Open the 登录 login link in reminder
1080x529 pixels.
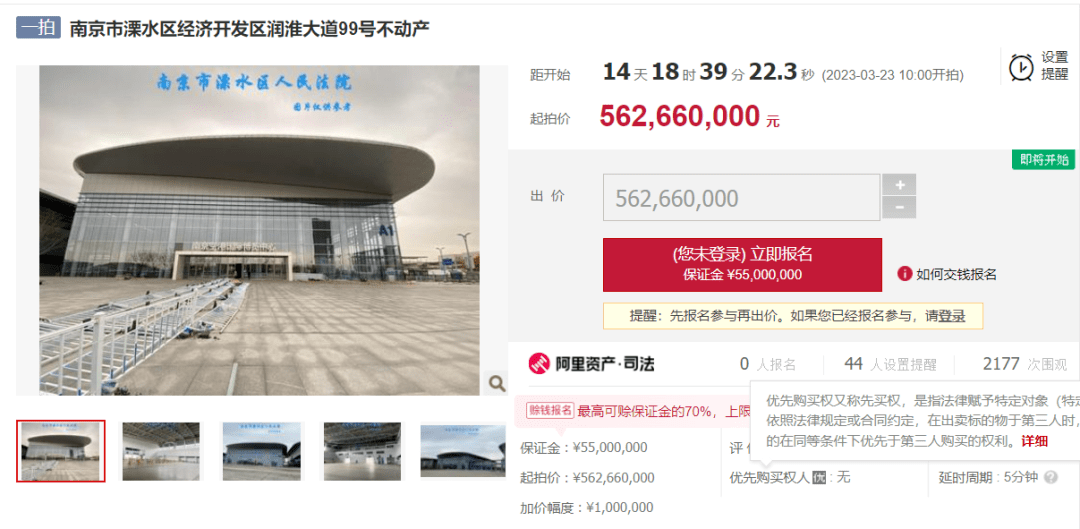[x=951, y=316]
